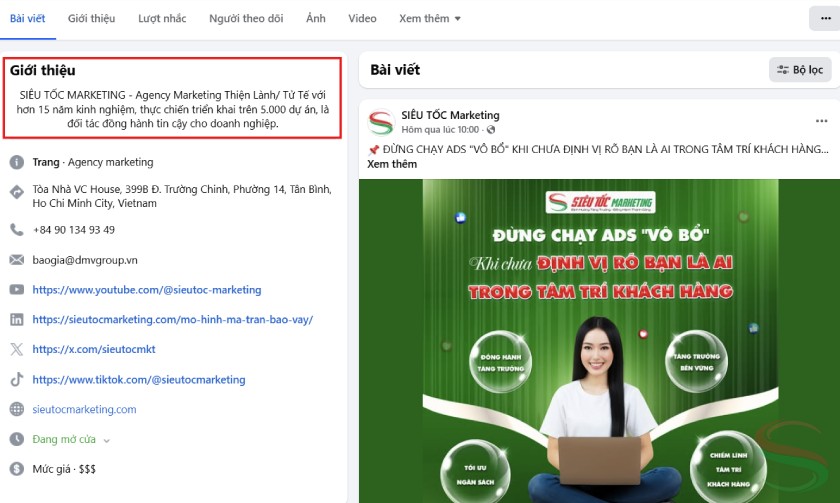Click the X (Twitter) icon
This screenshot has width=840, height=503.
[x=17, y=350]
